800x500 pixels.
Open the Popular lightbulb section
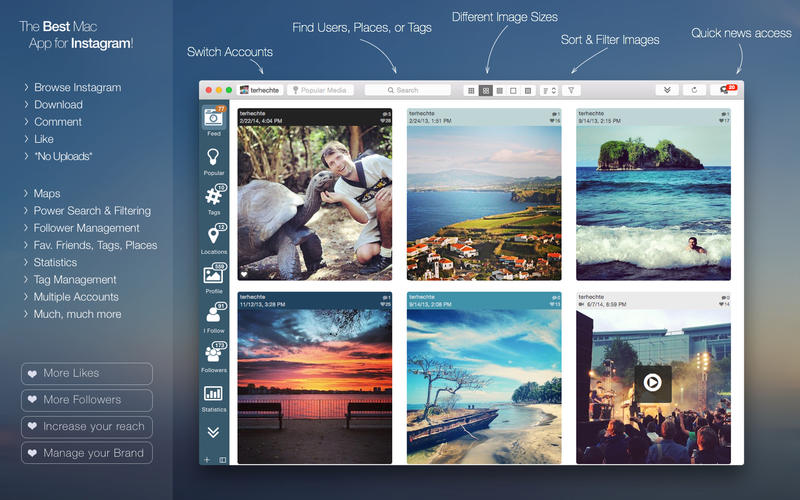(x=214, y=159)
